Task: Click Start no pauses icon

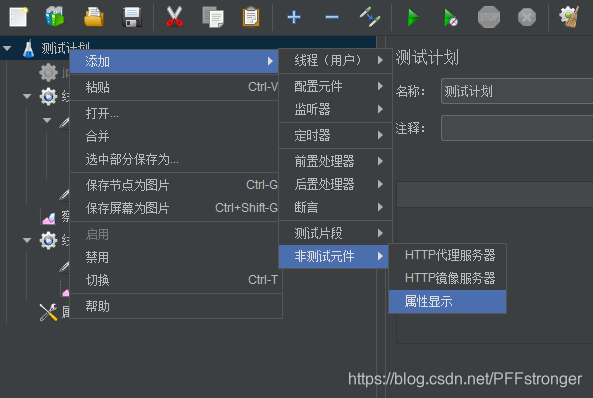Action: tap(450, 17)
